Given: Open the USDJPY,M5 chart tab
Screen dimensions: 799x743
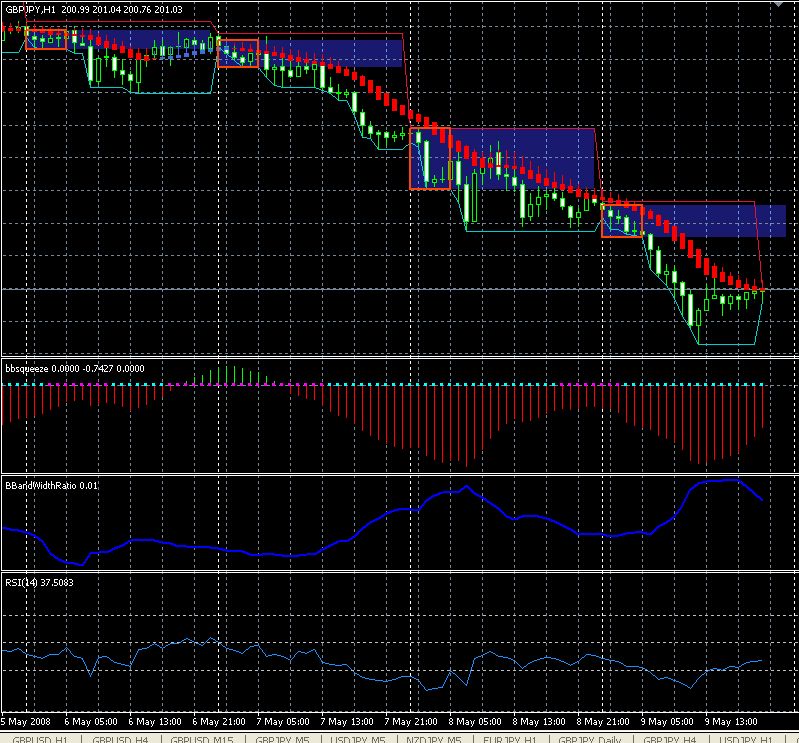Looking at the screenshot, I should tap(358, 739).
